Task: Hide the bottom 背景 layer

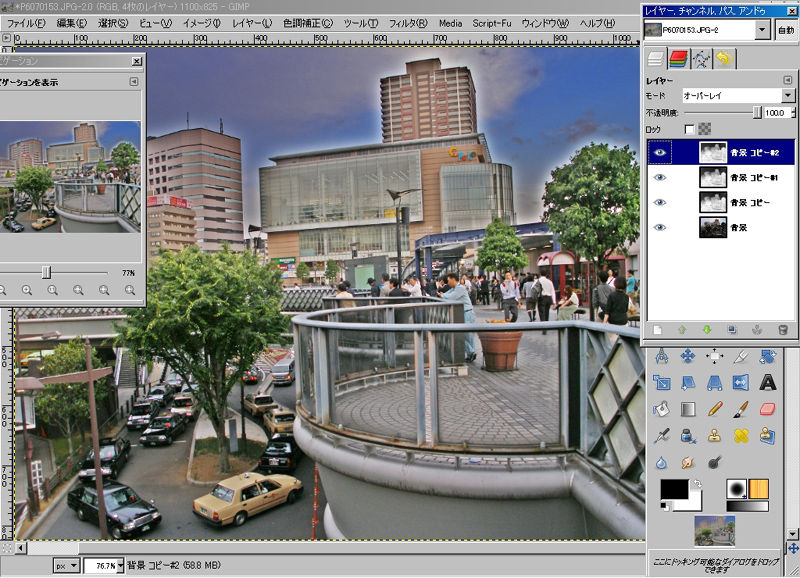Action: [x=660, y=227]
